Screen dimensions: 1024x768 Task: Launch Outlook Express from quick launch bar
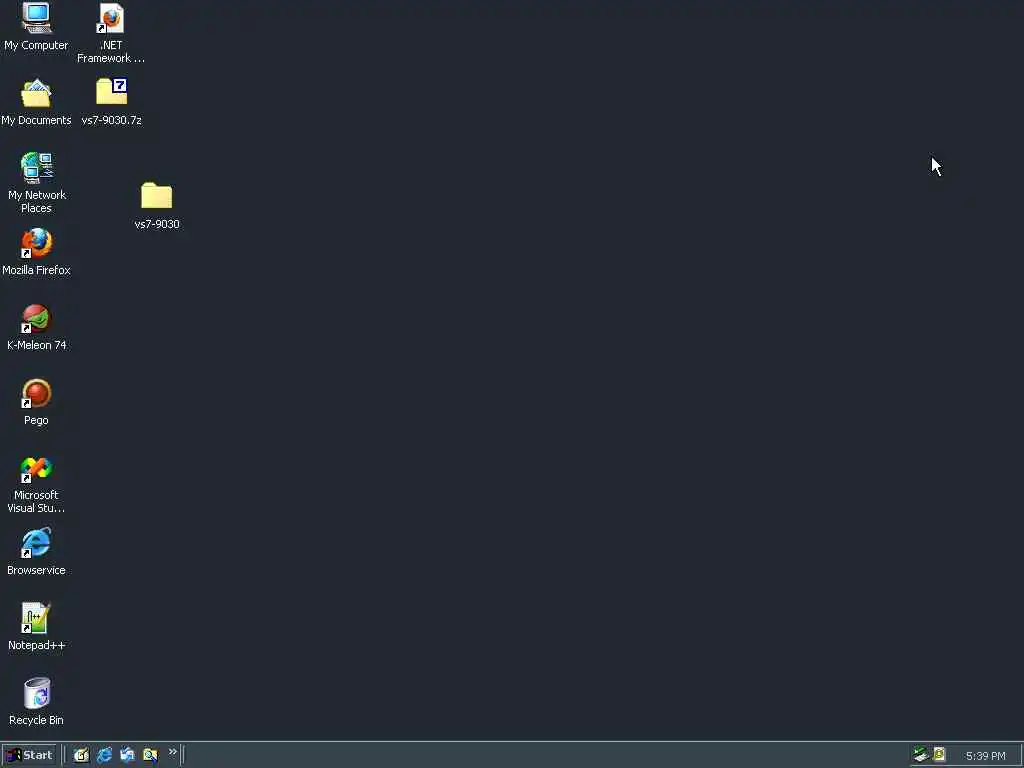tap(127, 756)
